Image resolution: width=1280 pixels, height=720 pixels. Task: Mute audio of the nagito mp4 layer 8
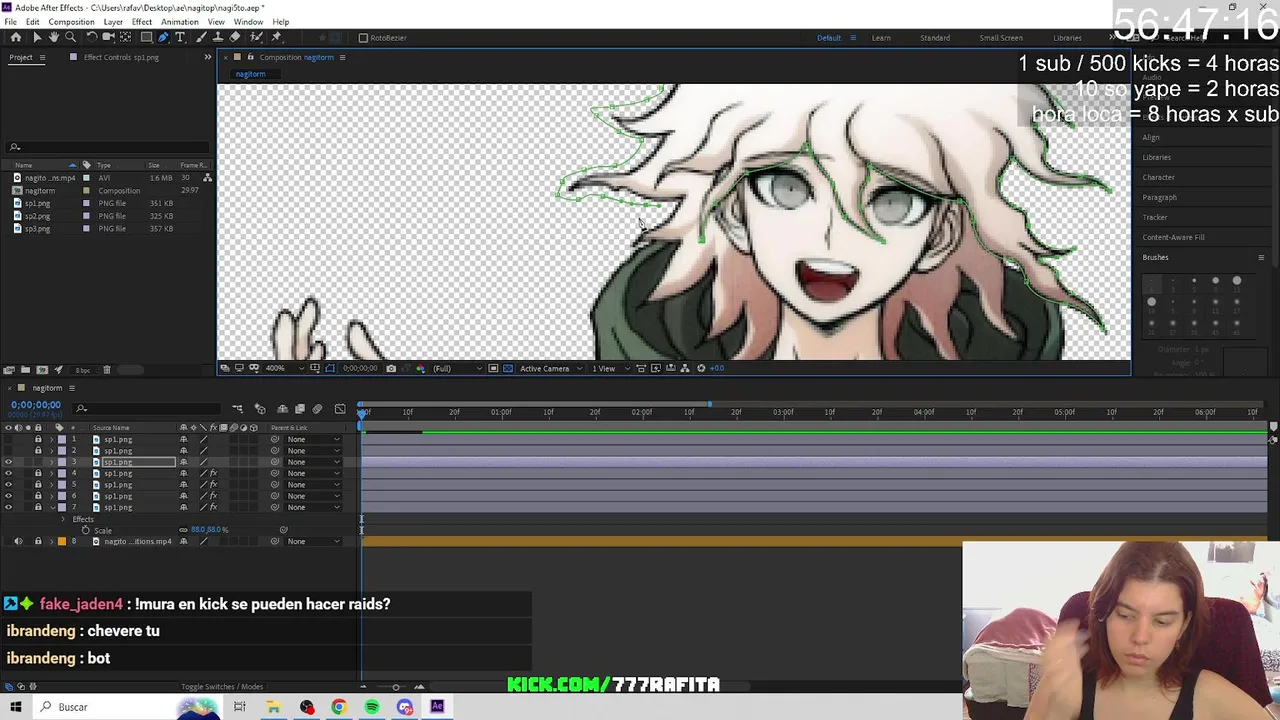(x=18, y=541)
